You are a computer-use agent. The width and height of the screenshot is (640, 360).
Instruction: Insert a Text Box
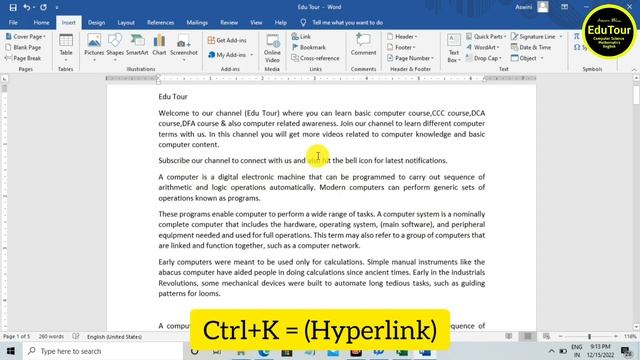[x=453, y=48]
